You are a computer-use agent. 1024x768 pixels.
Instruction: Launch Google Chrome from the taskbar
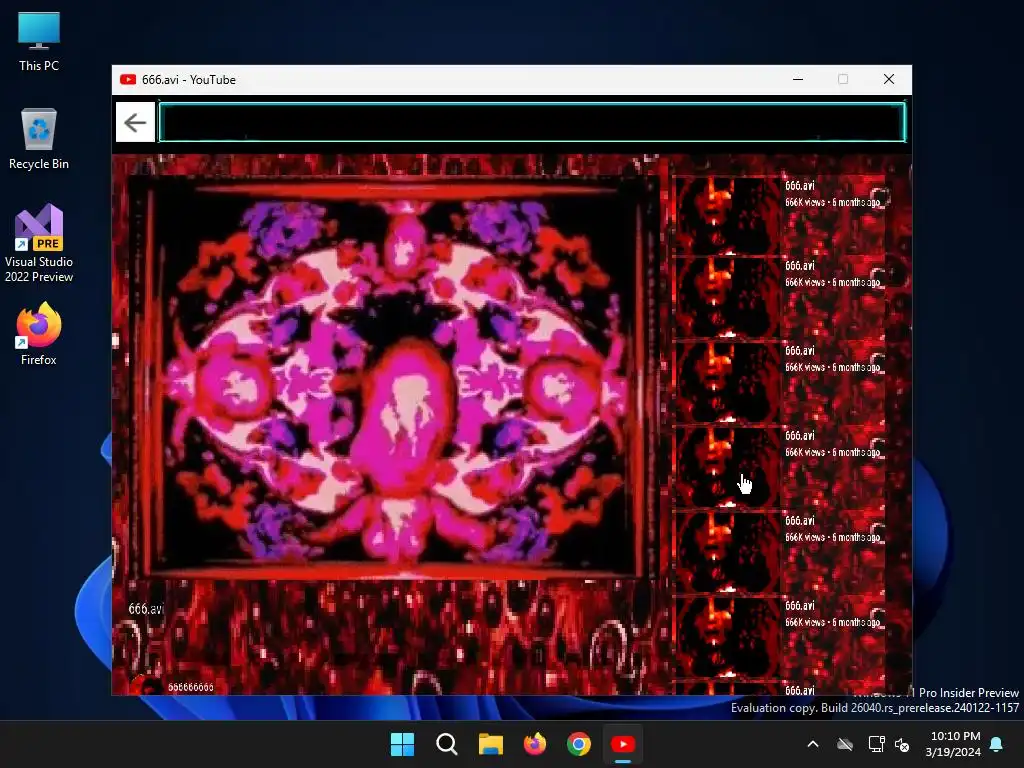coord(579,744)
